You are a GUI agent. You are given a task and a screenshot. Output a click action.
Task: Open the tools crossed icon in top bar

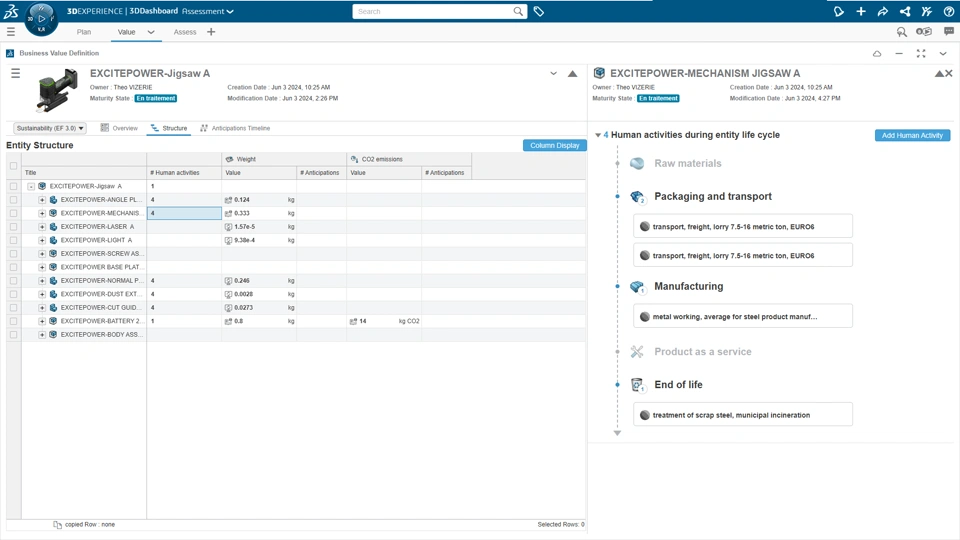tap(927, 11)
